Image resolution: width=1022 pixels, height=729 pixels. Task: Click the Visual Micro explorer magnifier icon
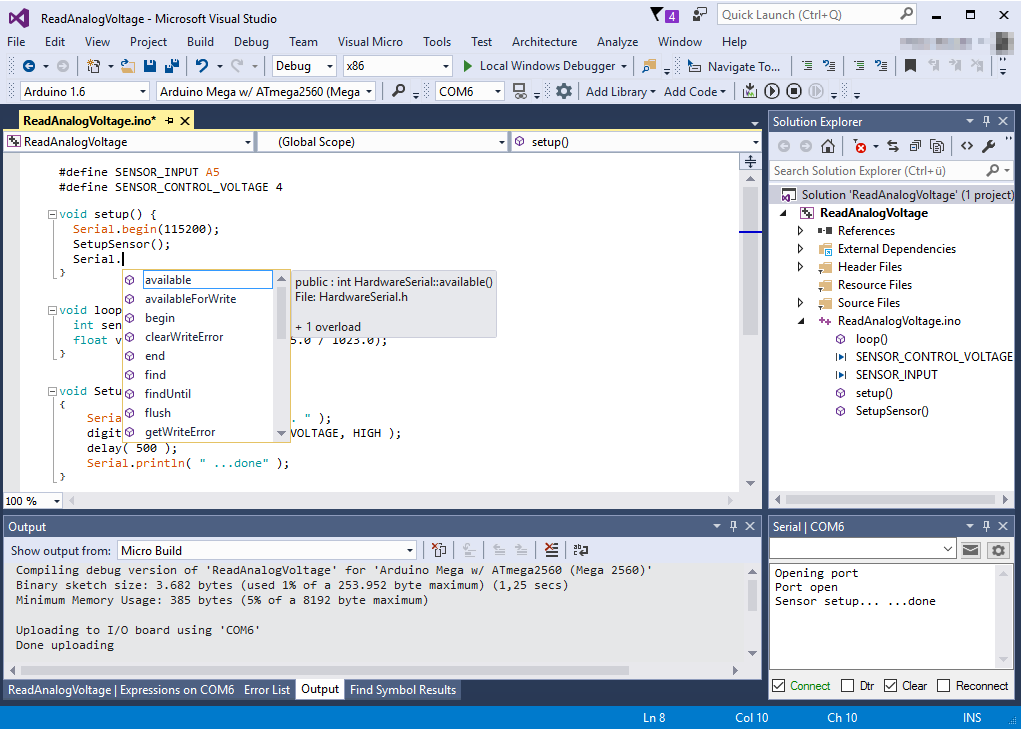[398, 91]
